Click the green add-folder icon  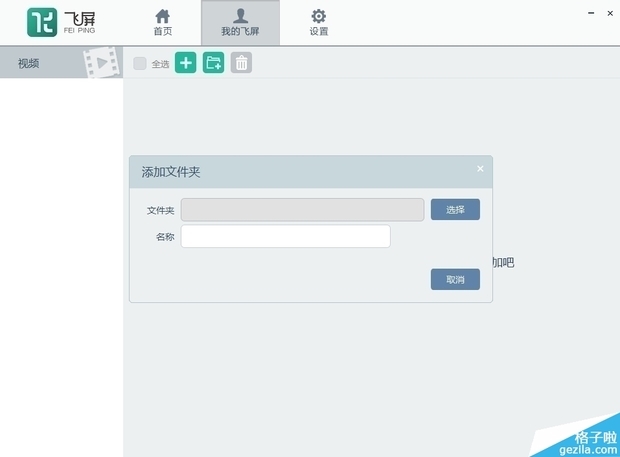coord(213,63)
